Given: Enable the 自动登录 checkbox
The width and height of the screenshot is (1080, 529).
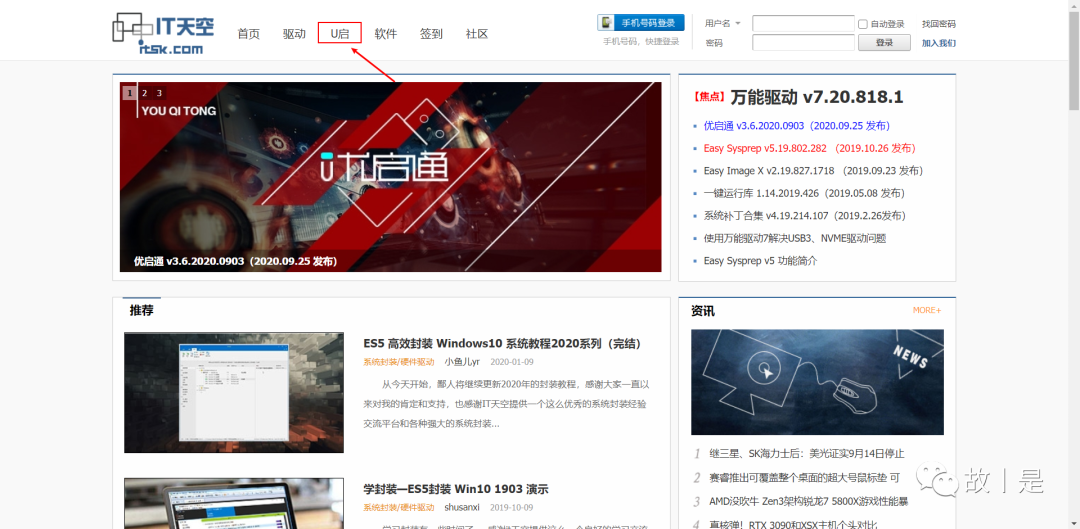Looking at the screenshot, I should point(863,24).
